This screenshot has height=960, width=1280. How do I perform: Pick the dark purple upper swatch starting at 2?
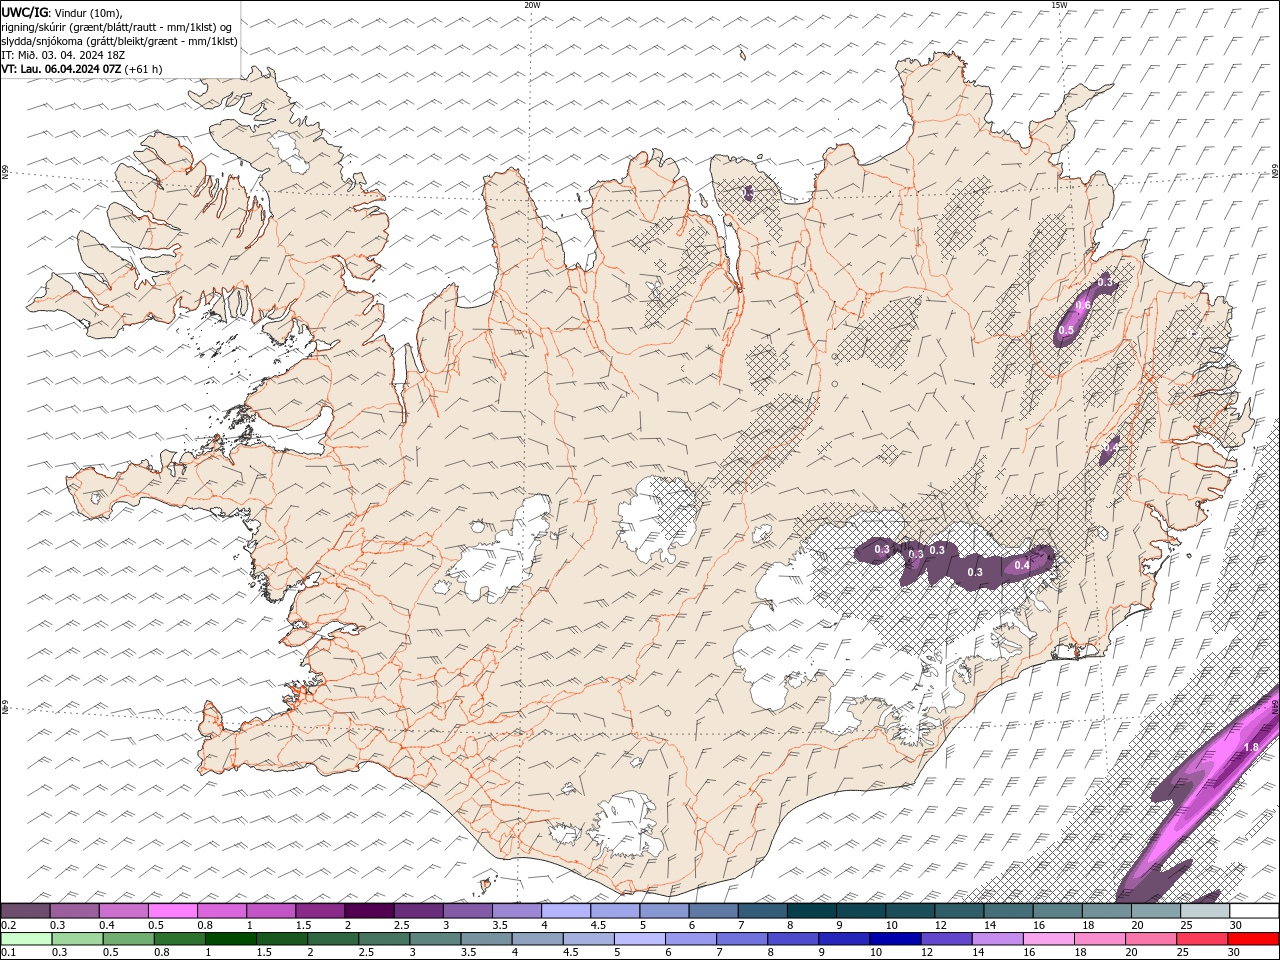tap(369, 911)
